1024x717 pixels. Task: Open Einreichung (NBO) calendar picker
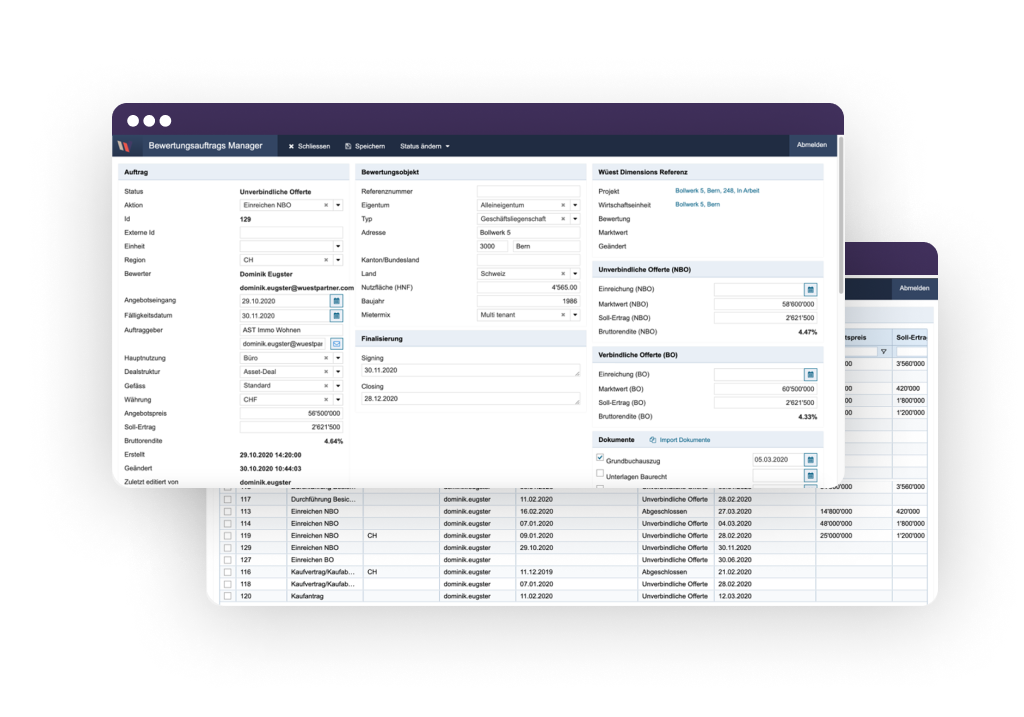(810, 289)
